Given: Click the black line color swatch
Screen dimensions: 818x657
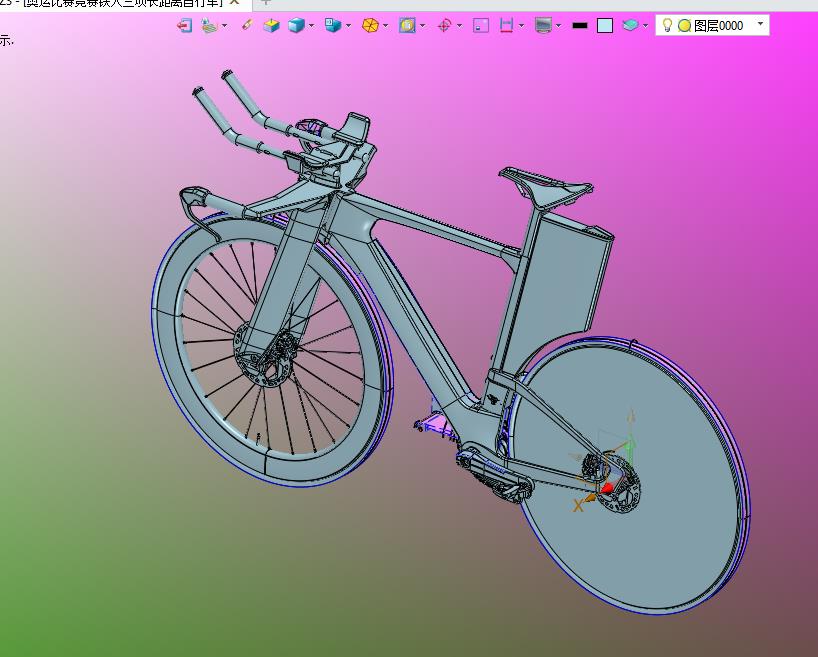Looking at the screenshot, I should 579,25.
